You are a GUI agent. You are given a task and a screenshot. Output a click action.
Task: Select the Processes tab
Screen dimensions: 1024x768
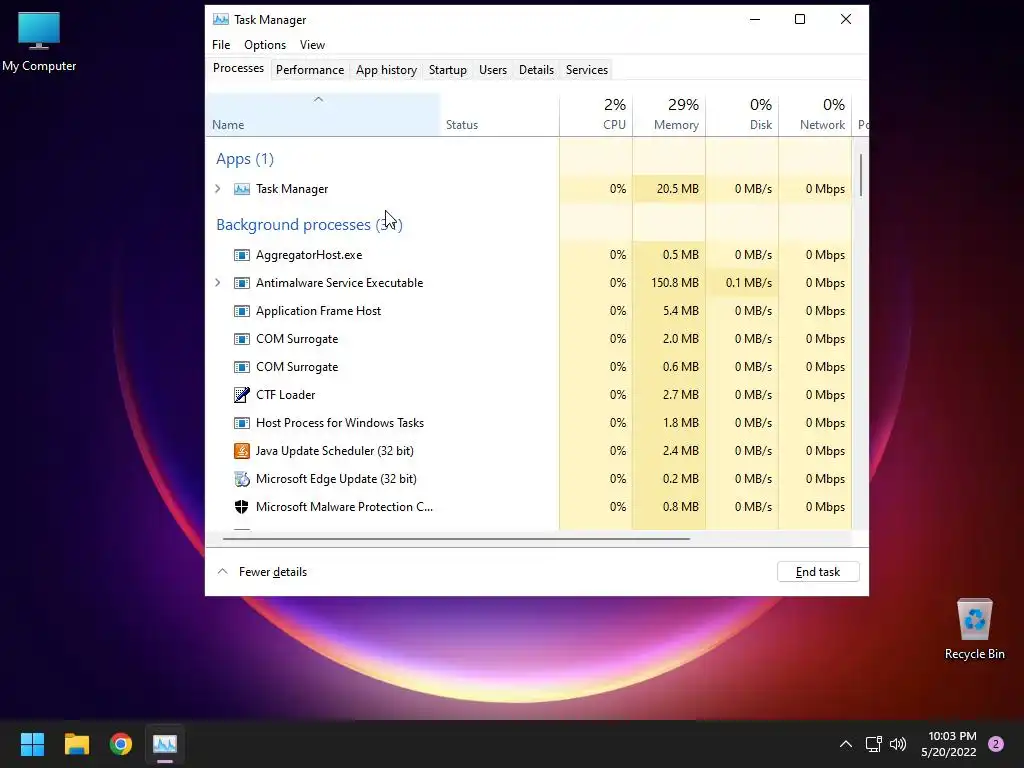[238, 69]
